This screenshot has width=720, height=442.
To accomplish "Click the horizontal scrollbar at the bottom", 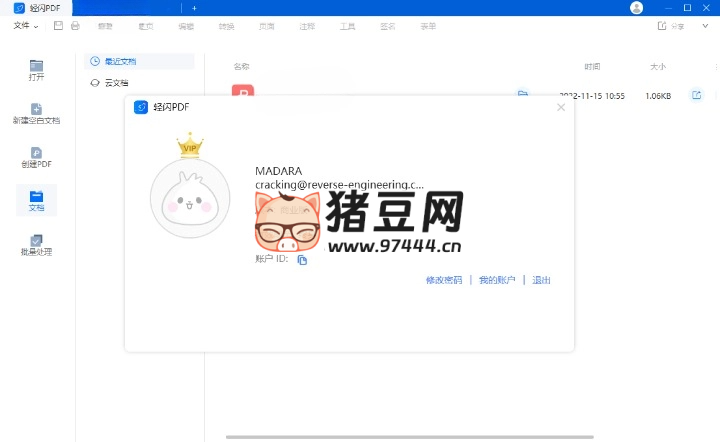I will click(x=410, y=437).
